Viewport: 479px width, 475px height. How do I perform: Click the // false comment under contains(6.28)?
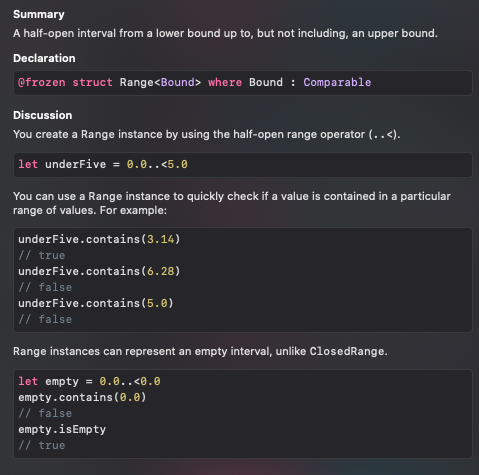[45, 287]
